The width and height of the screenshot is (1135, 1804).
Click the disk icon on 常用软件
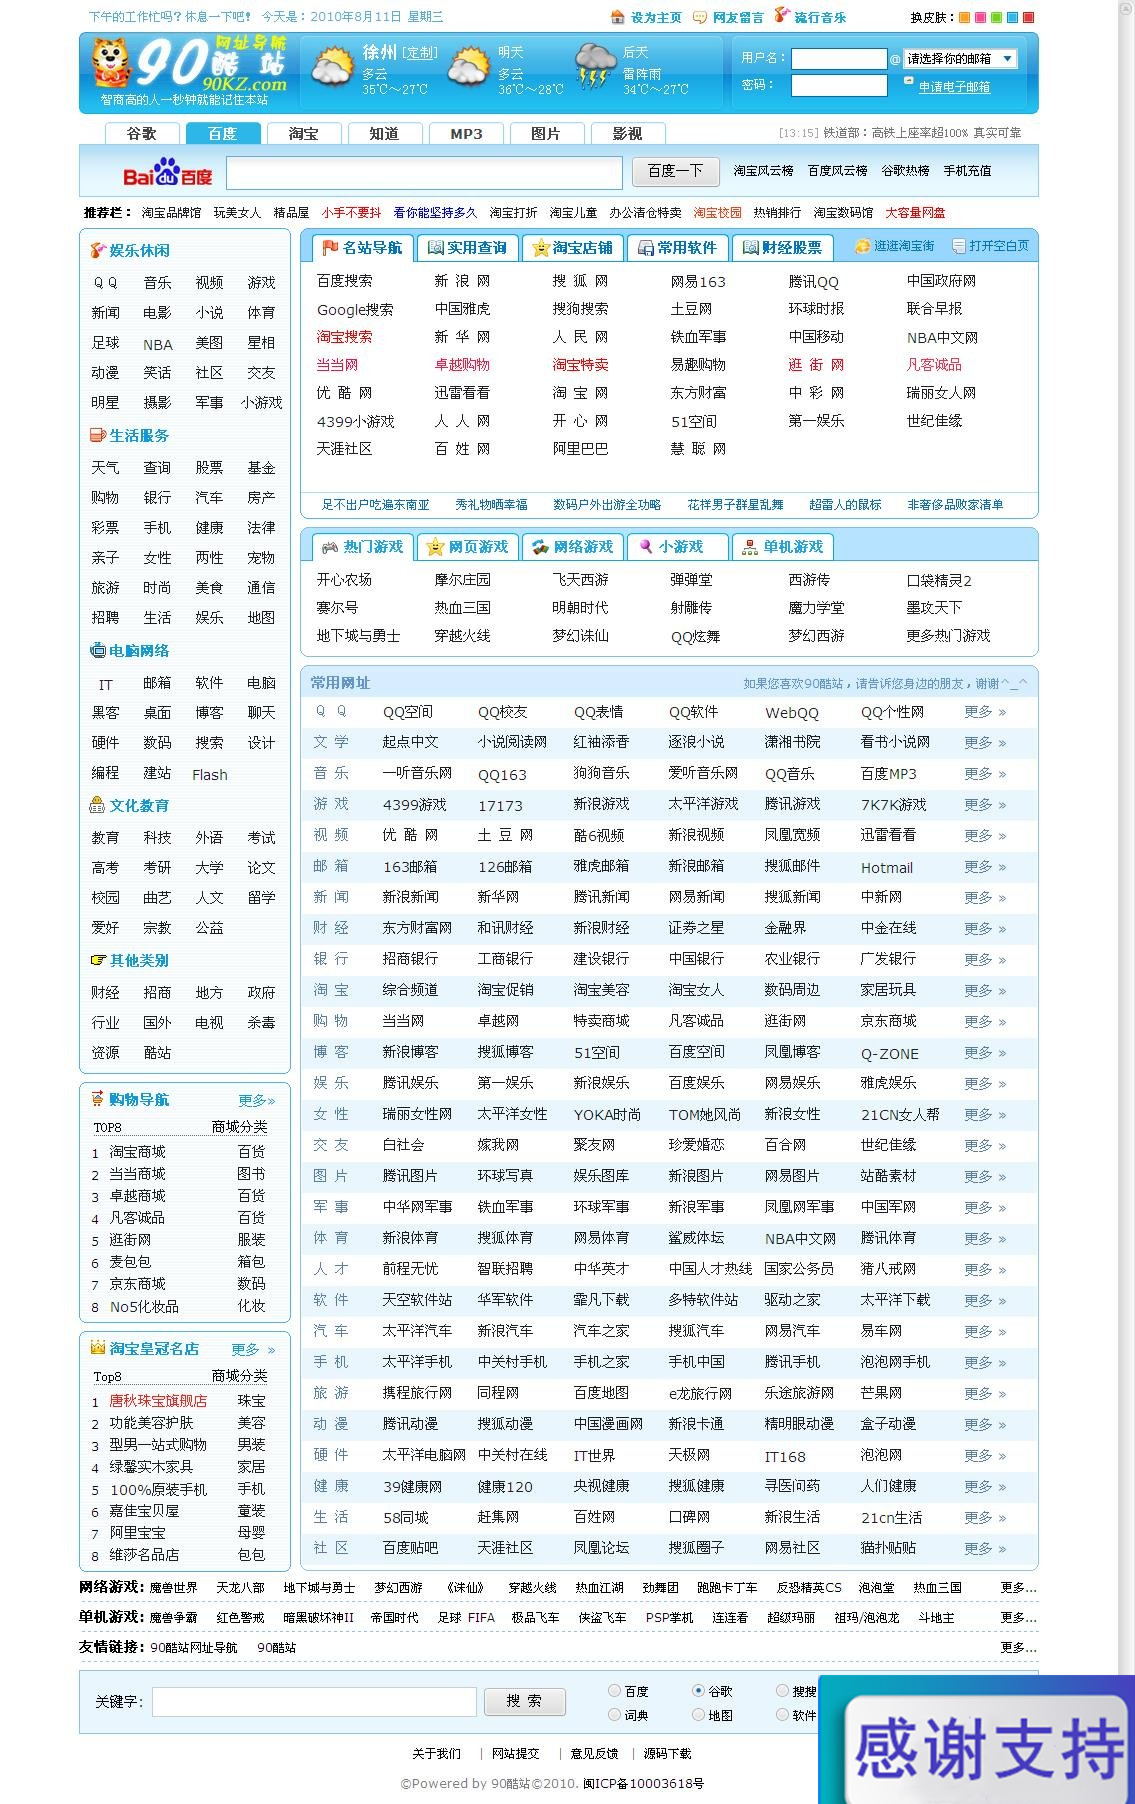[645, 247]
